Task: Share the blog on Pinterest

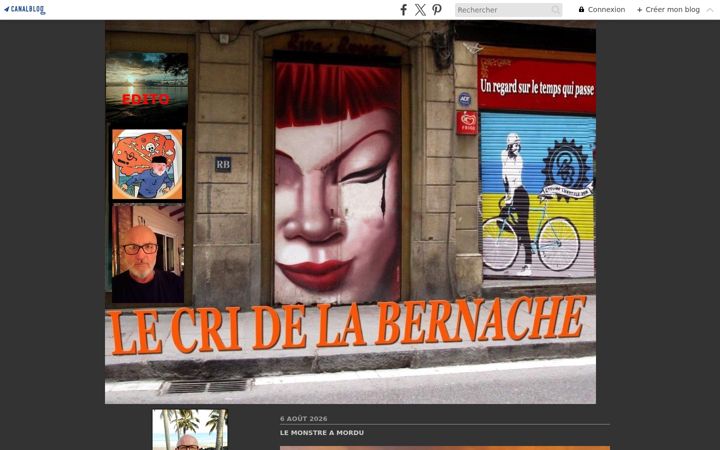Action: pos(437,10)
